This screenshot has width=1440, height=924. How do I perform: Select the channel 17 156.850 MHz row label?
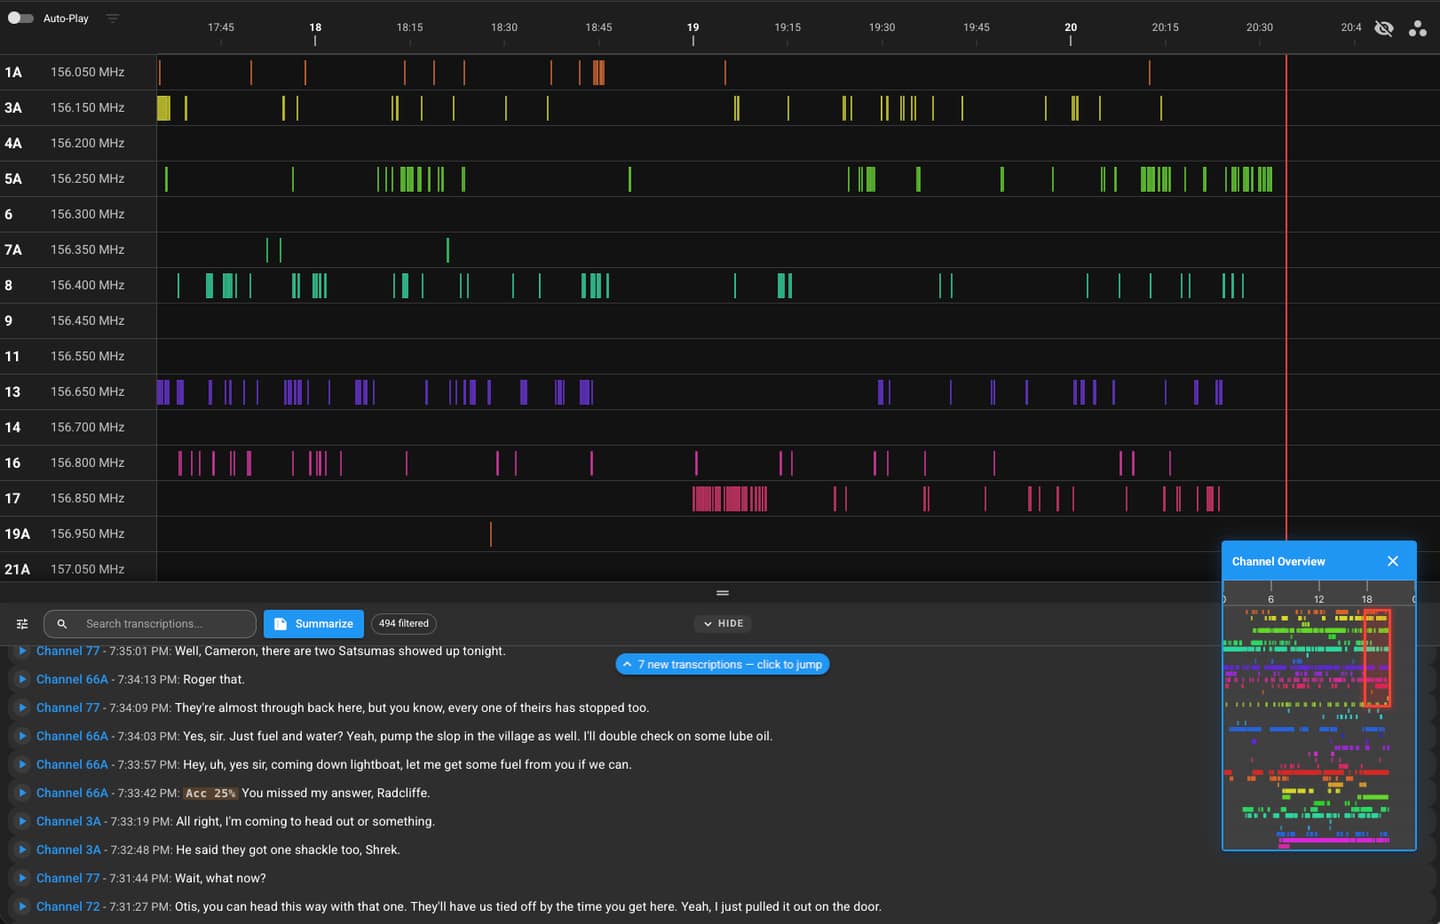[x=78, y=498]
